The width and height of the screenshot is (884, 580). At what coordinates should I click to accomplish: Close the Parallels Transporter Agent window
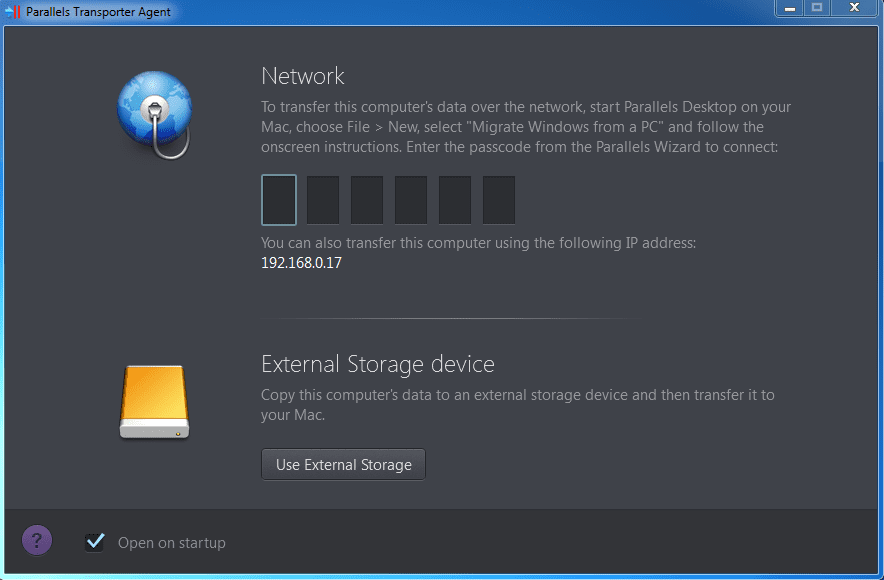coord(855,8)
